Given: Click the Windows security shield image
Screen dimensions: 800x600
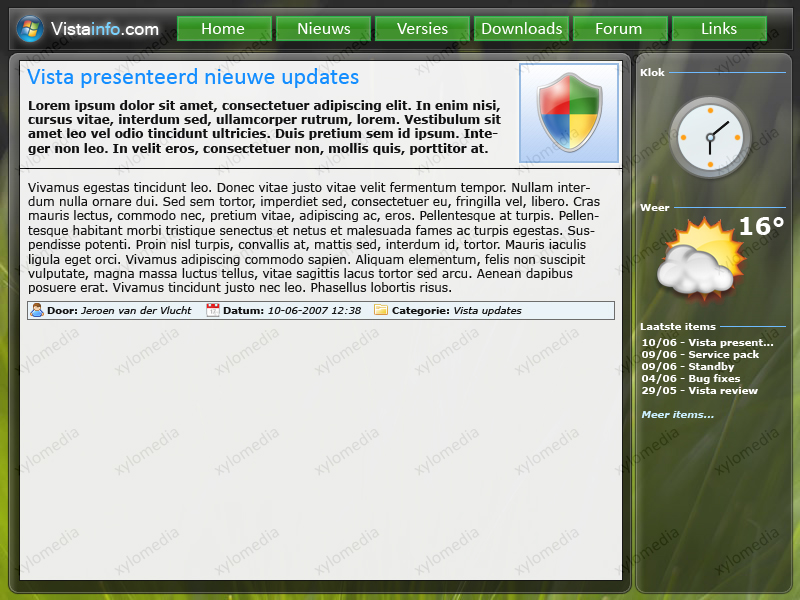Looking at the screenshot, I should (569, 113).
